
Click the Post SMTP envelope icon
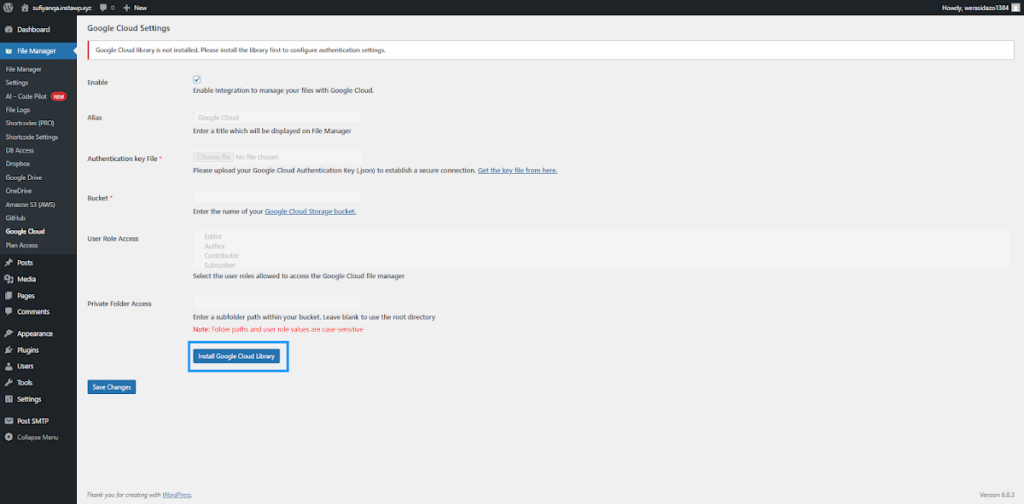tap(9, 421)
